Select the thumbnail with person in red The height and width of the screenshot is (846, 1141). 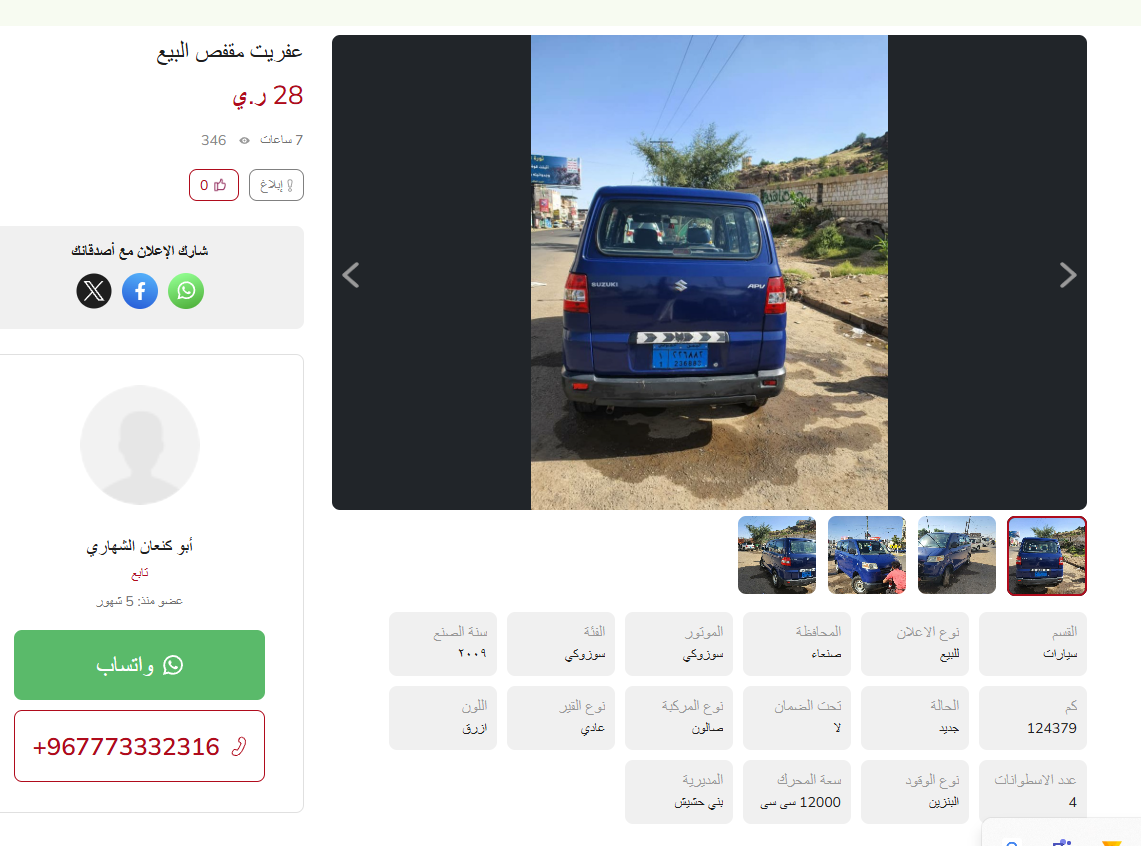(867, 556)
